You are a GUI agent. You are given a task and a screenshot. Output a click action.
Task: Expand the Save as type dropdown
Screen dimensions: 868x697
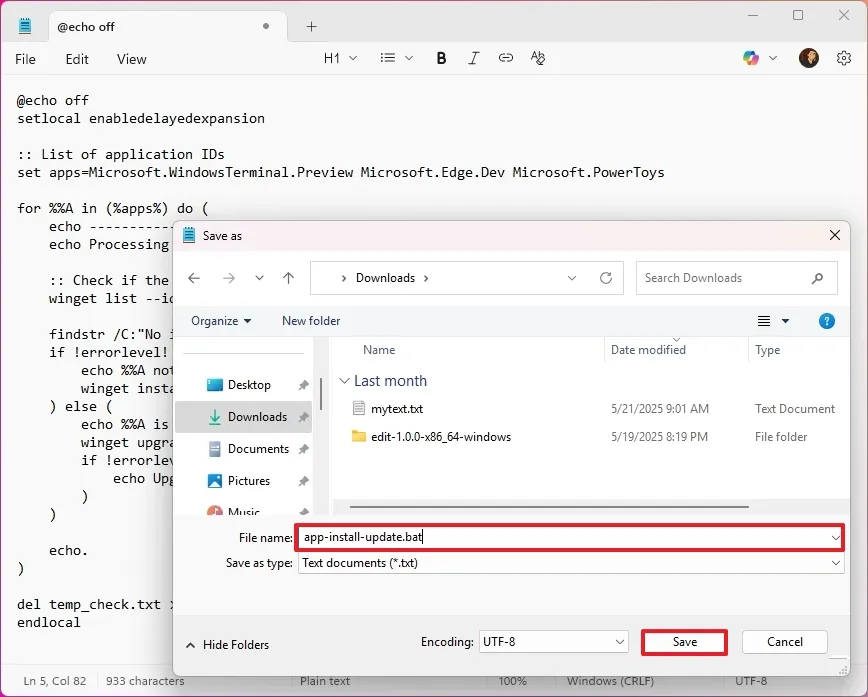(x=570, y=563)
